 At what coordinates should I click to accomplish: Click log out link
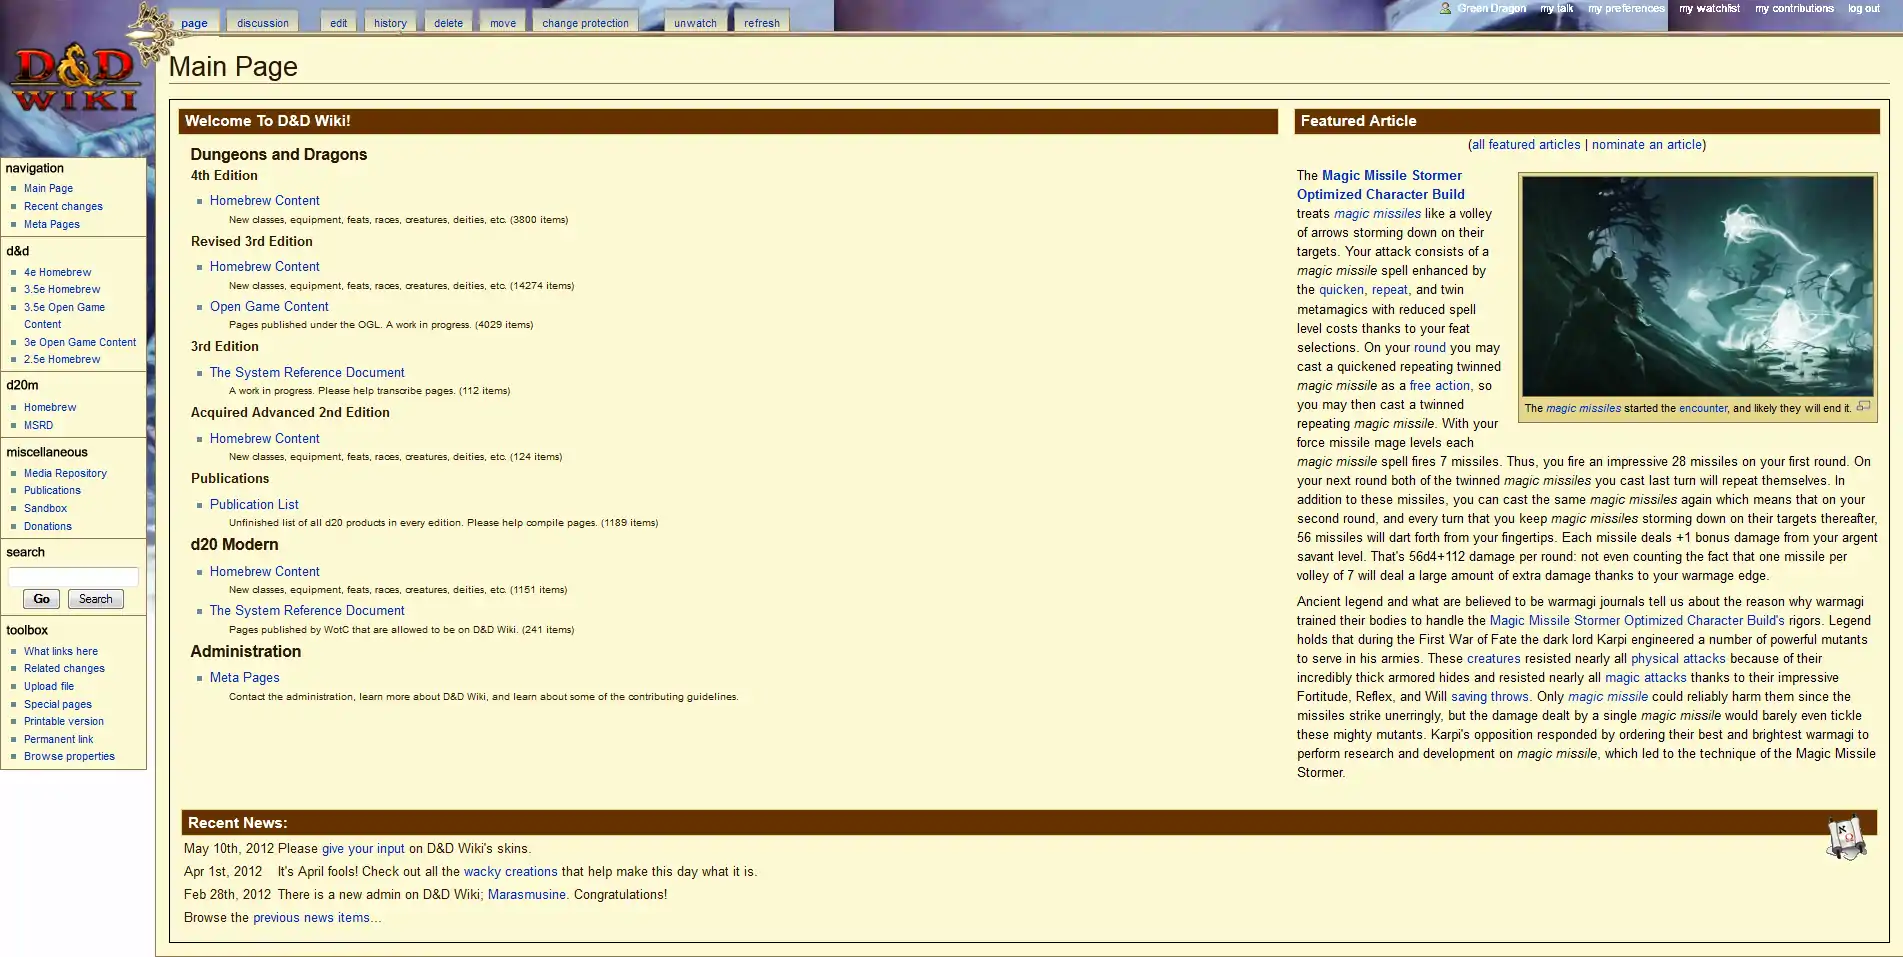1863,8
